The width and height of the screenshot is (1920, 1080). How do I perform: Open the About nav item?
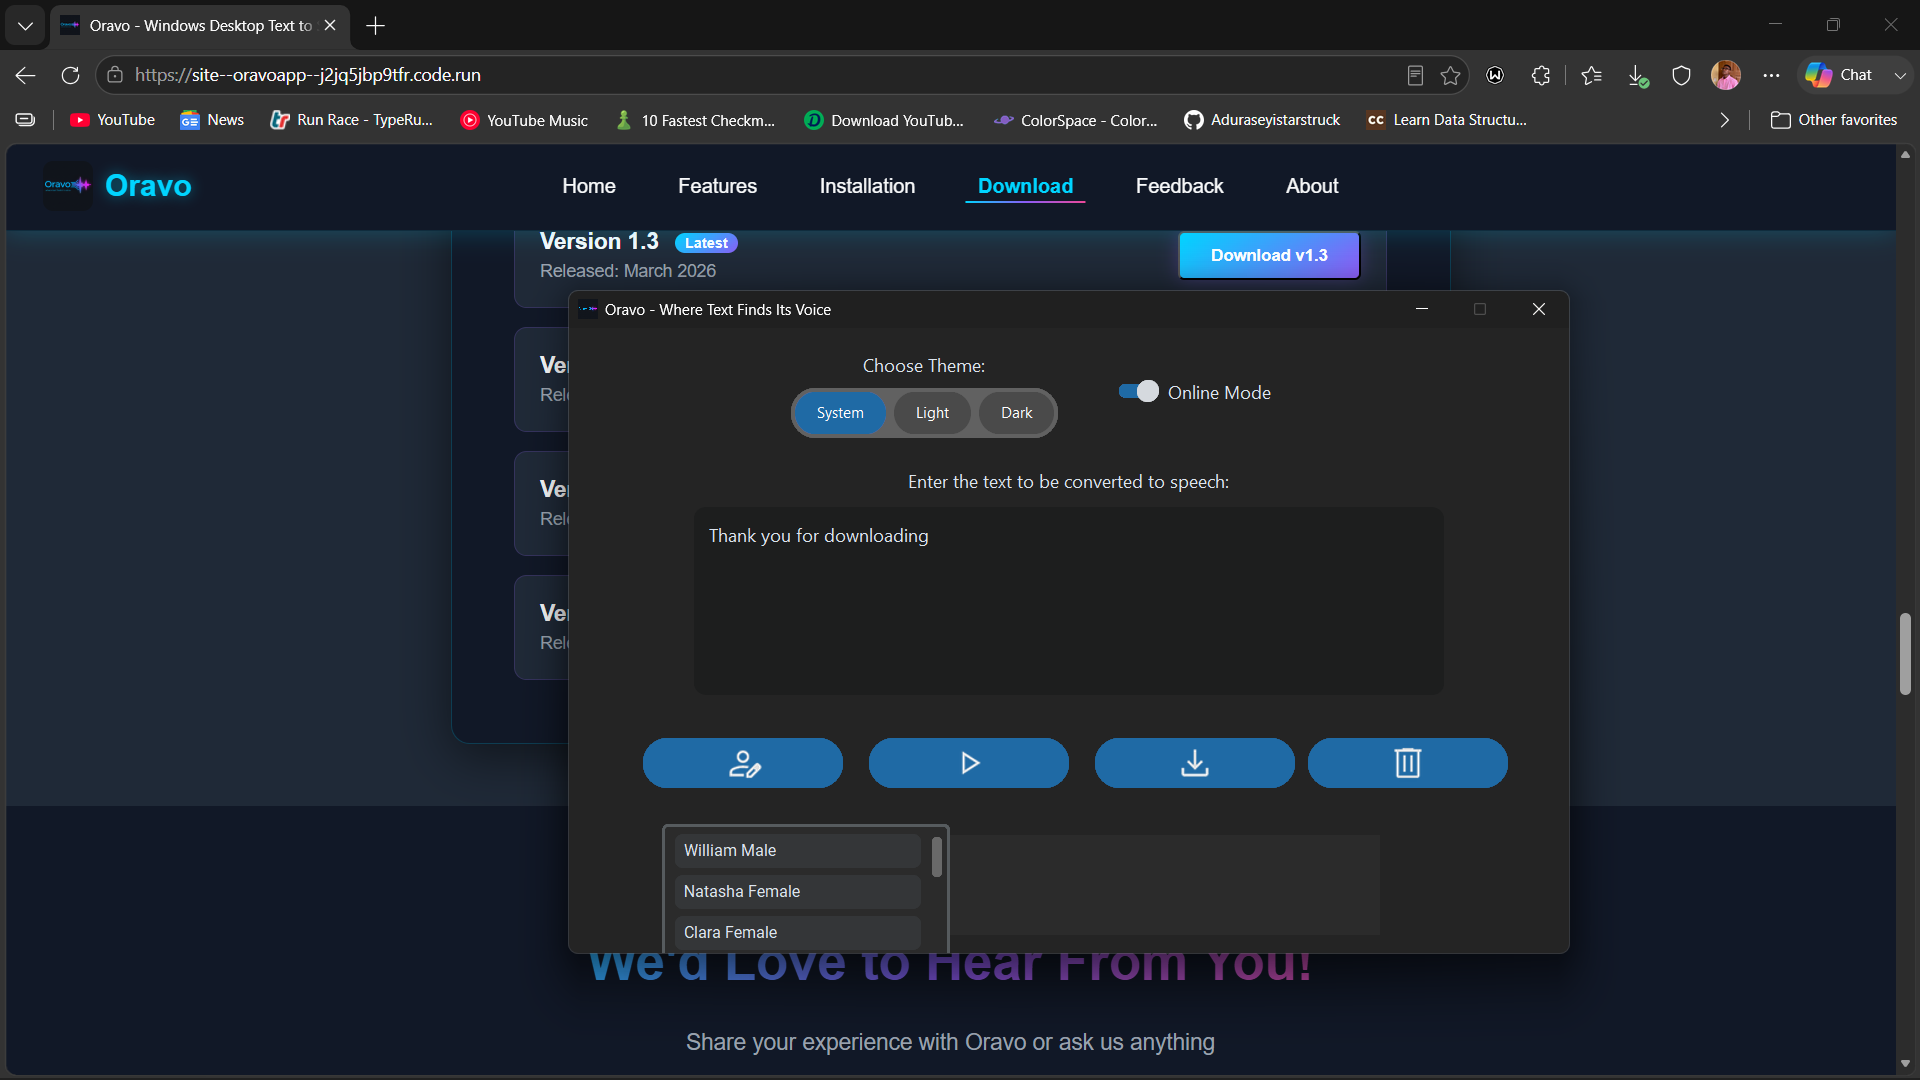tap(1312, 186)
